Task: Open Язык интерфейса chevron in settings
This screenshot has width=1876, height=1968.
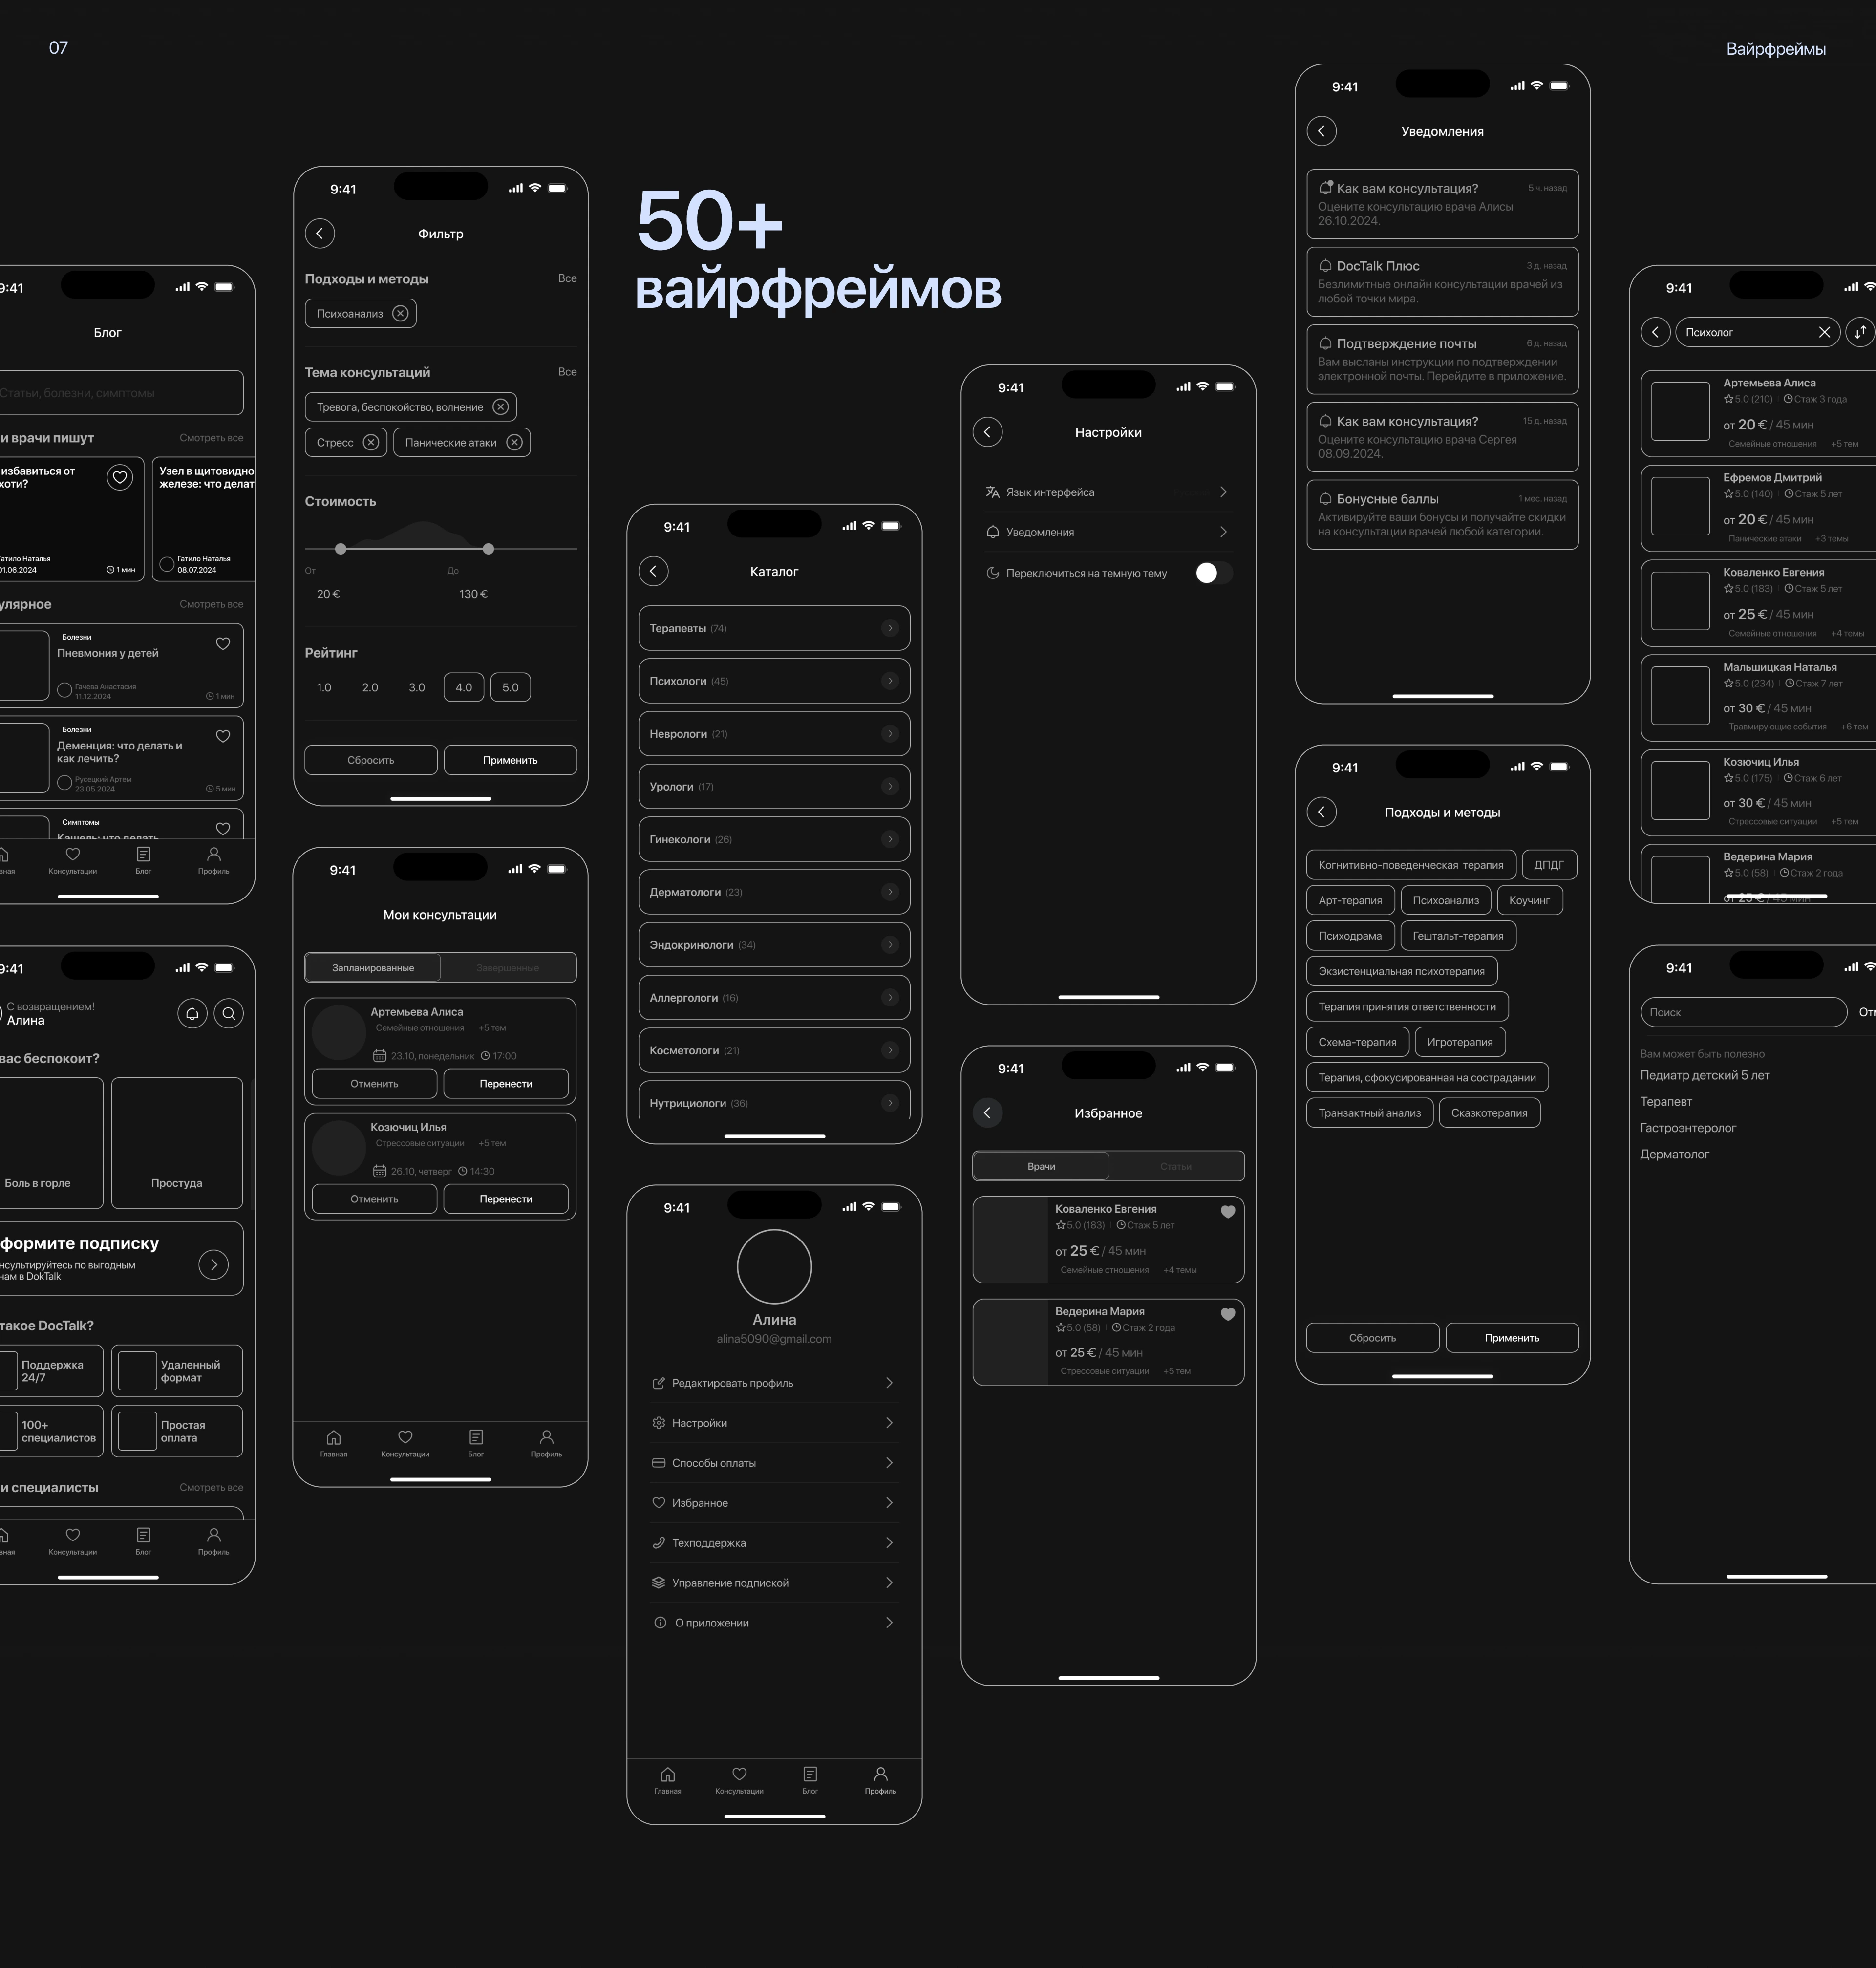Action: click(1223, 492)
